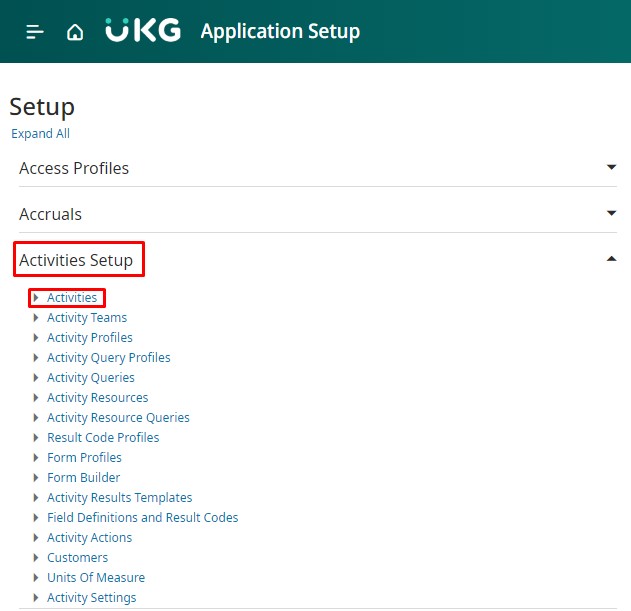
Task: Open the hamburger main menu icon
Action: point(35,32)
